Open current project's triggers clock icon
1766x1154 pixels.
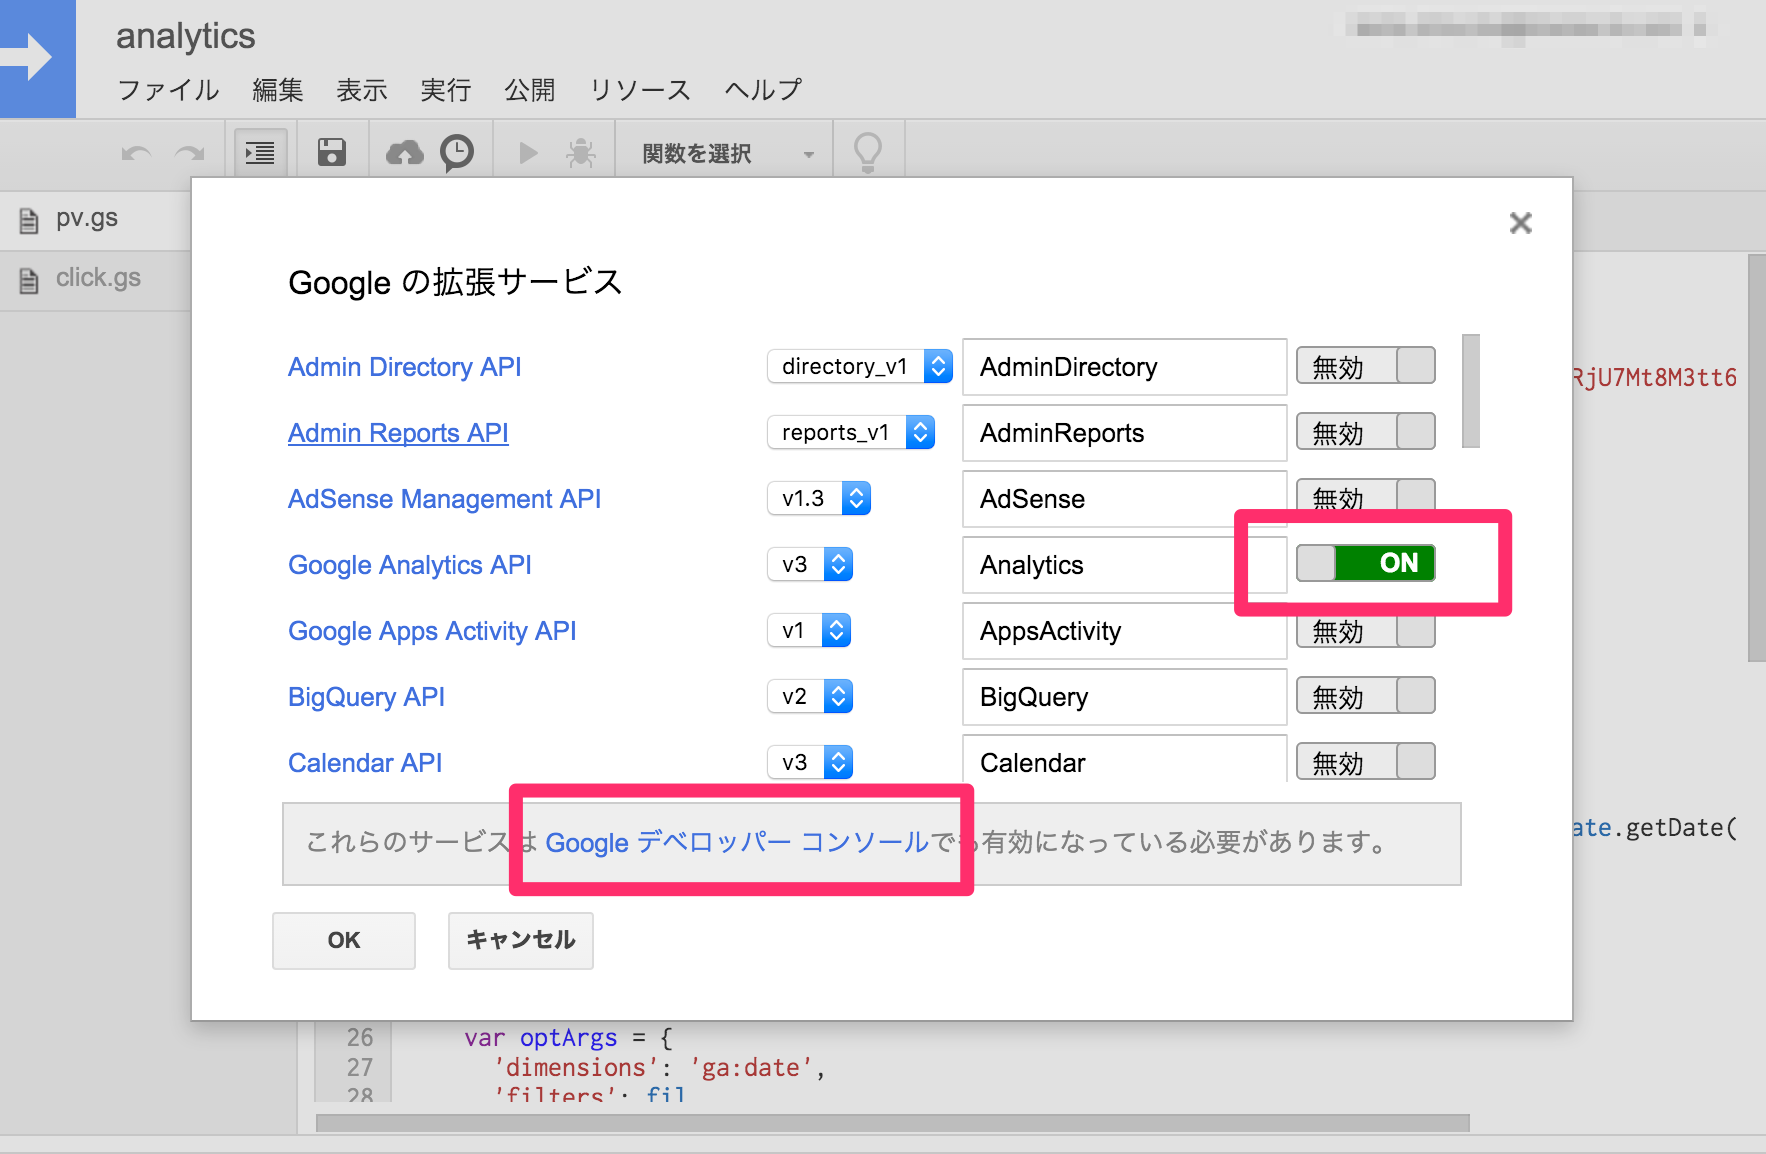tap(457, 153)
